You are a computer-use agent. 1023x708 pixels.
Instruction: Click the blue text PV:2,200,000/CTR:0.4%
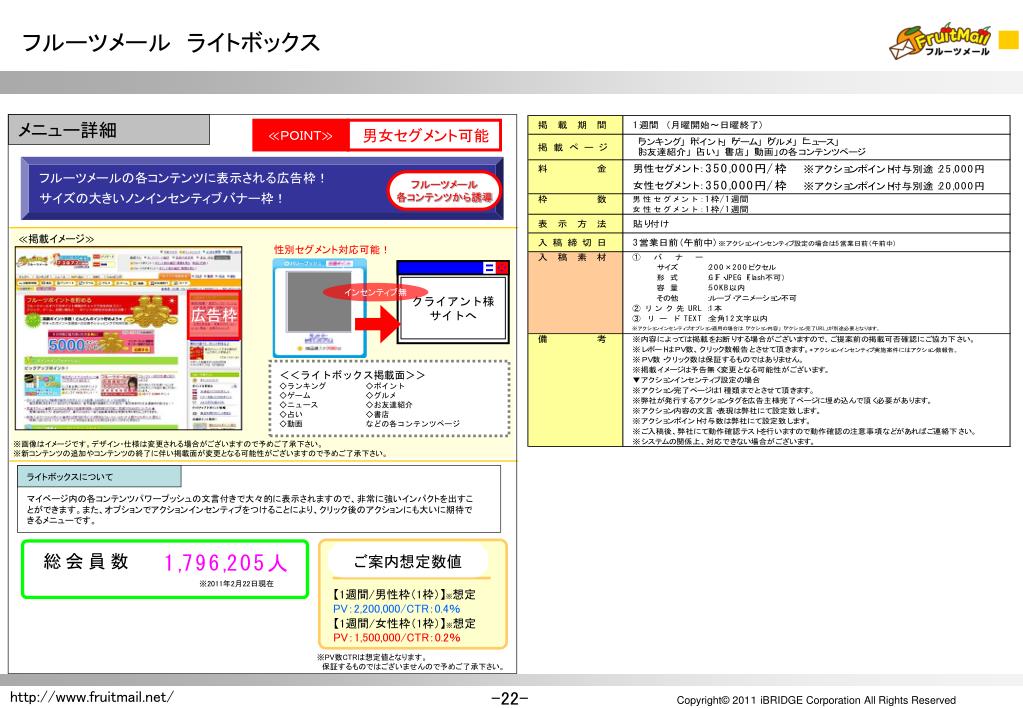click(397, 609)
